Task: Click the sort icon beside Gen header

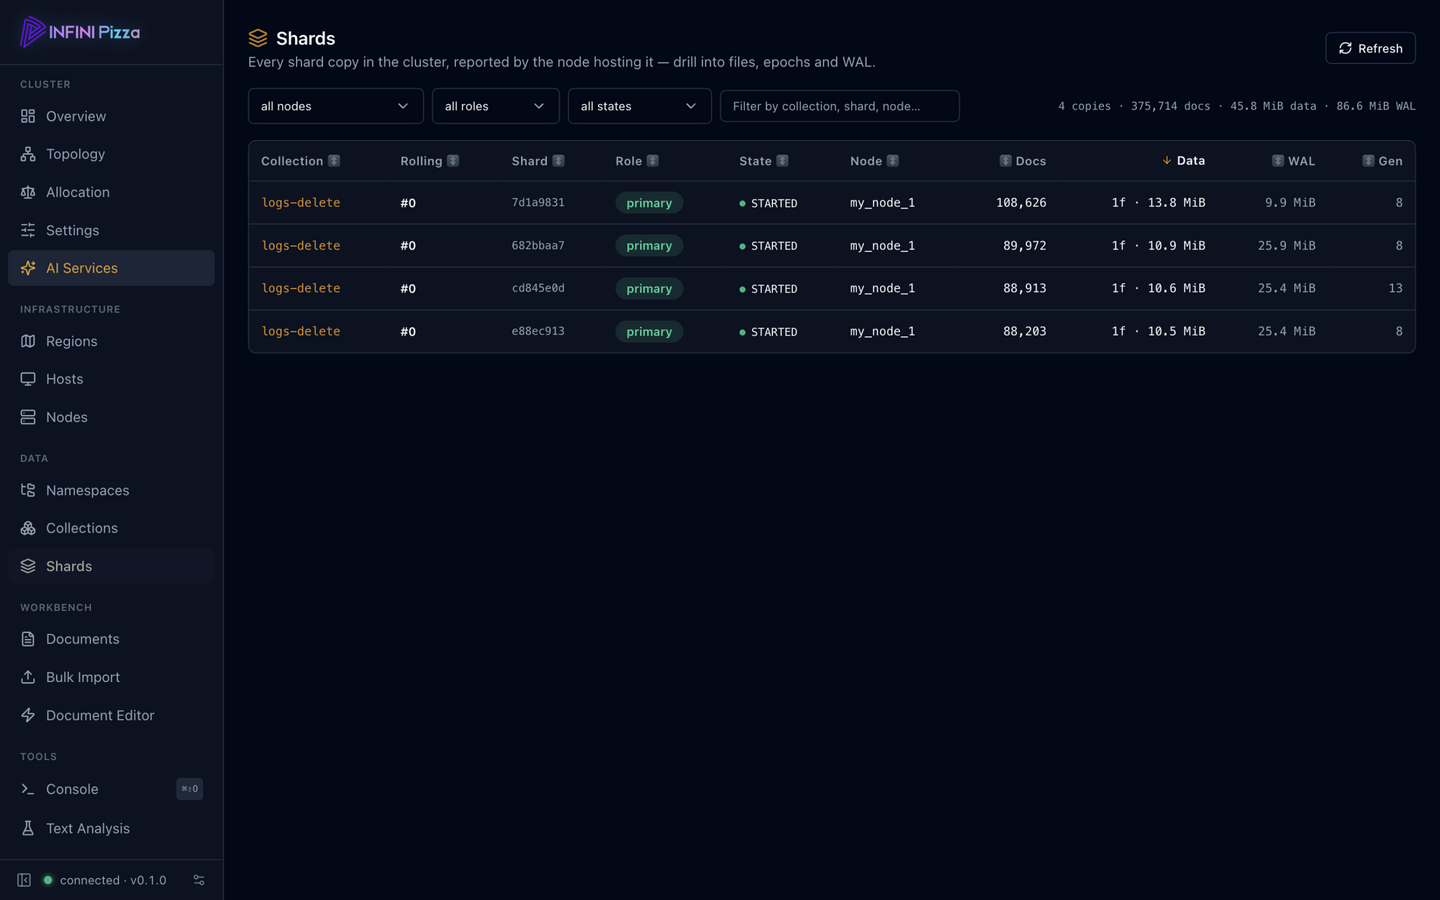Action: pos(1368,161)
